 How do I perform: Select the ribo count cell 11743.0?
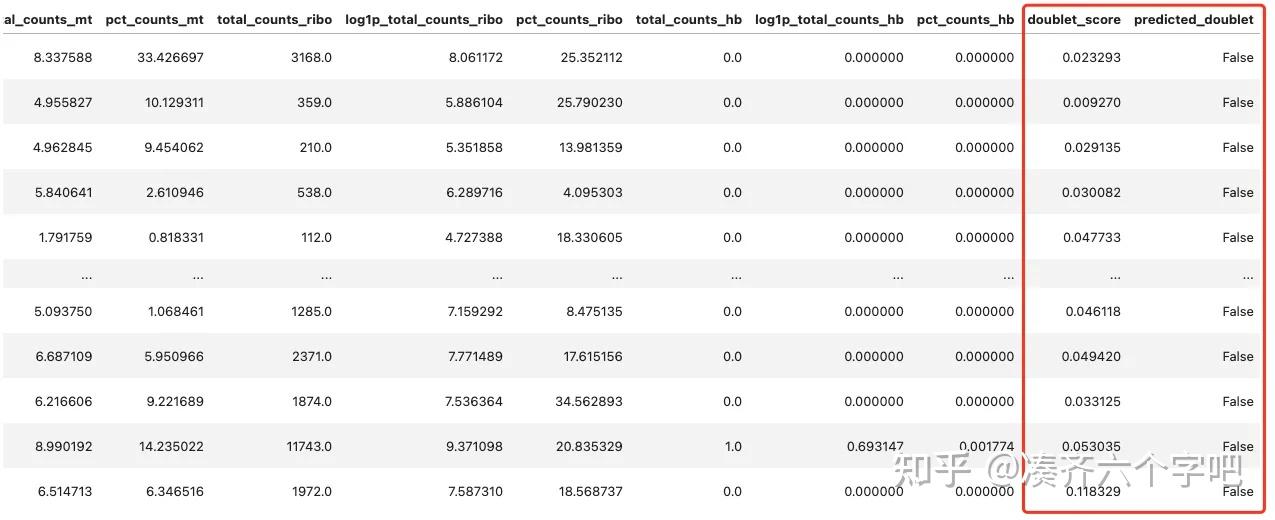pos(308,446)
